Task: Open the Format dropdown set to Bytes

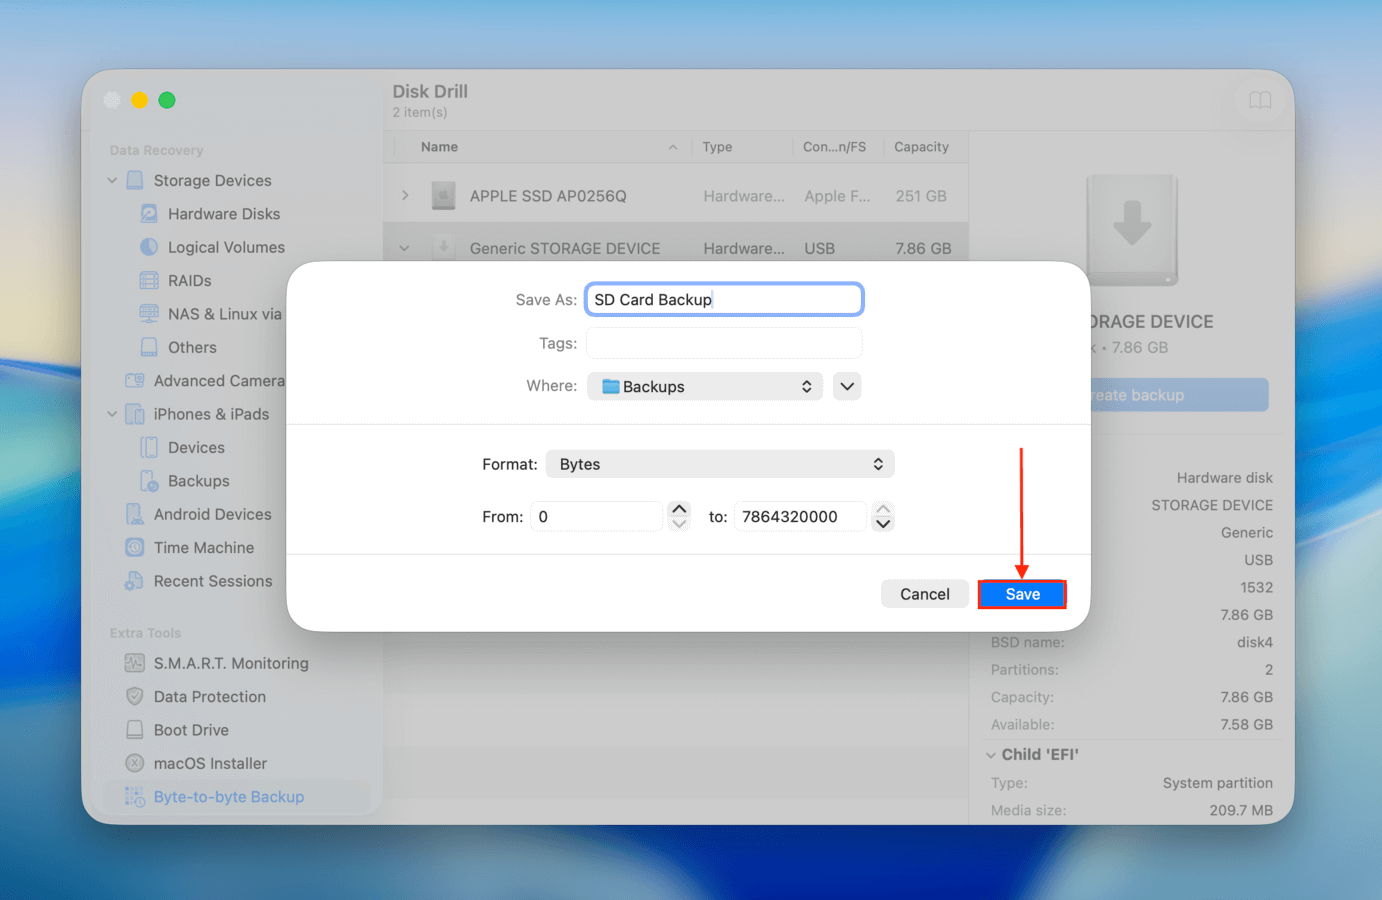Action: click(719, 463)
